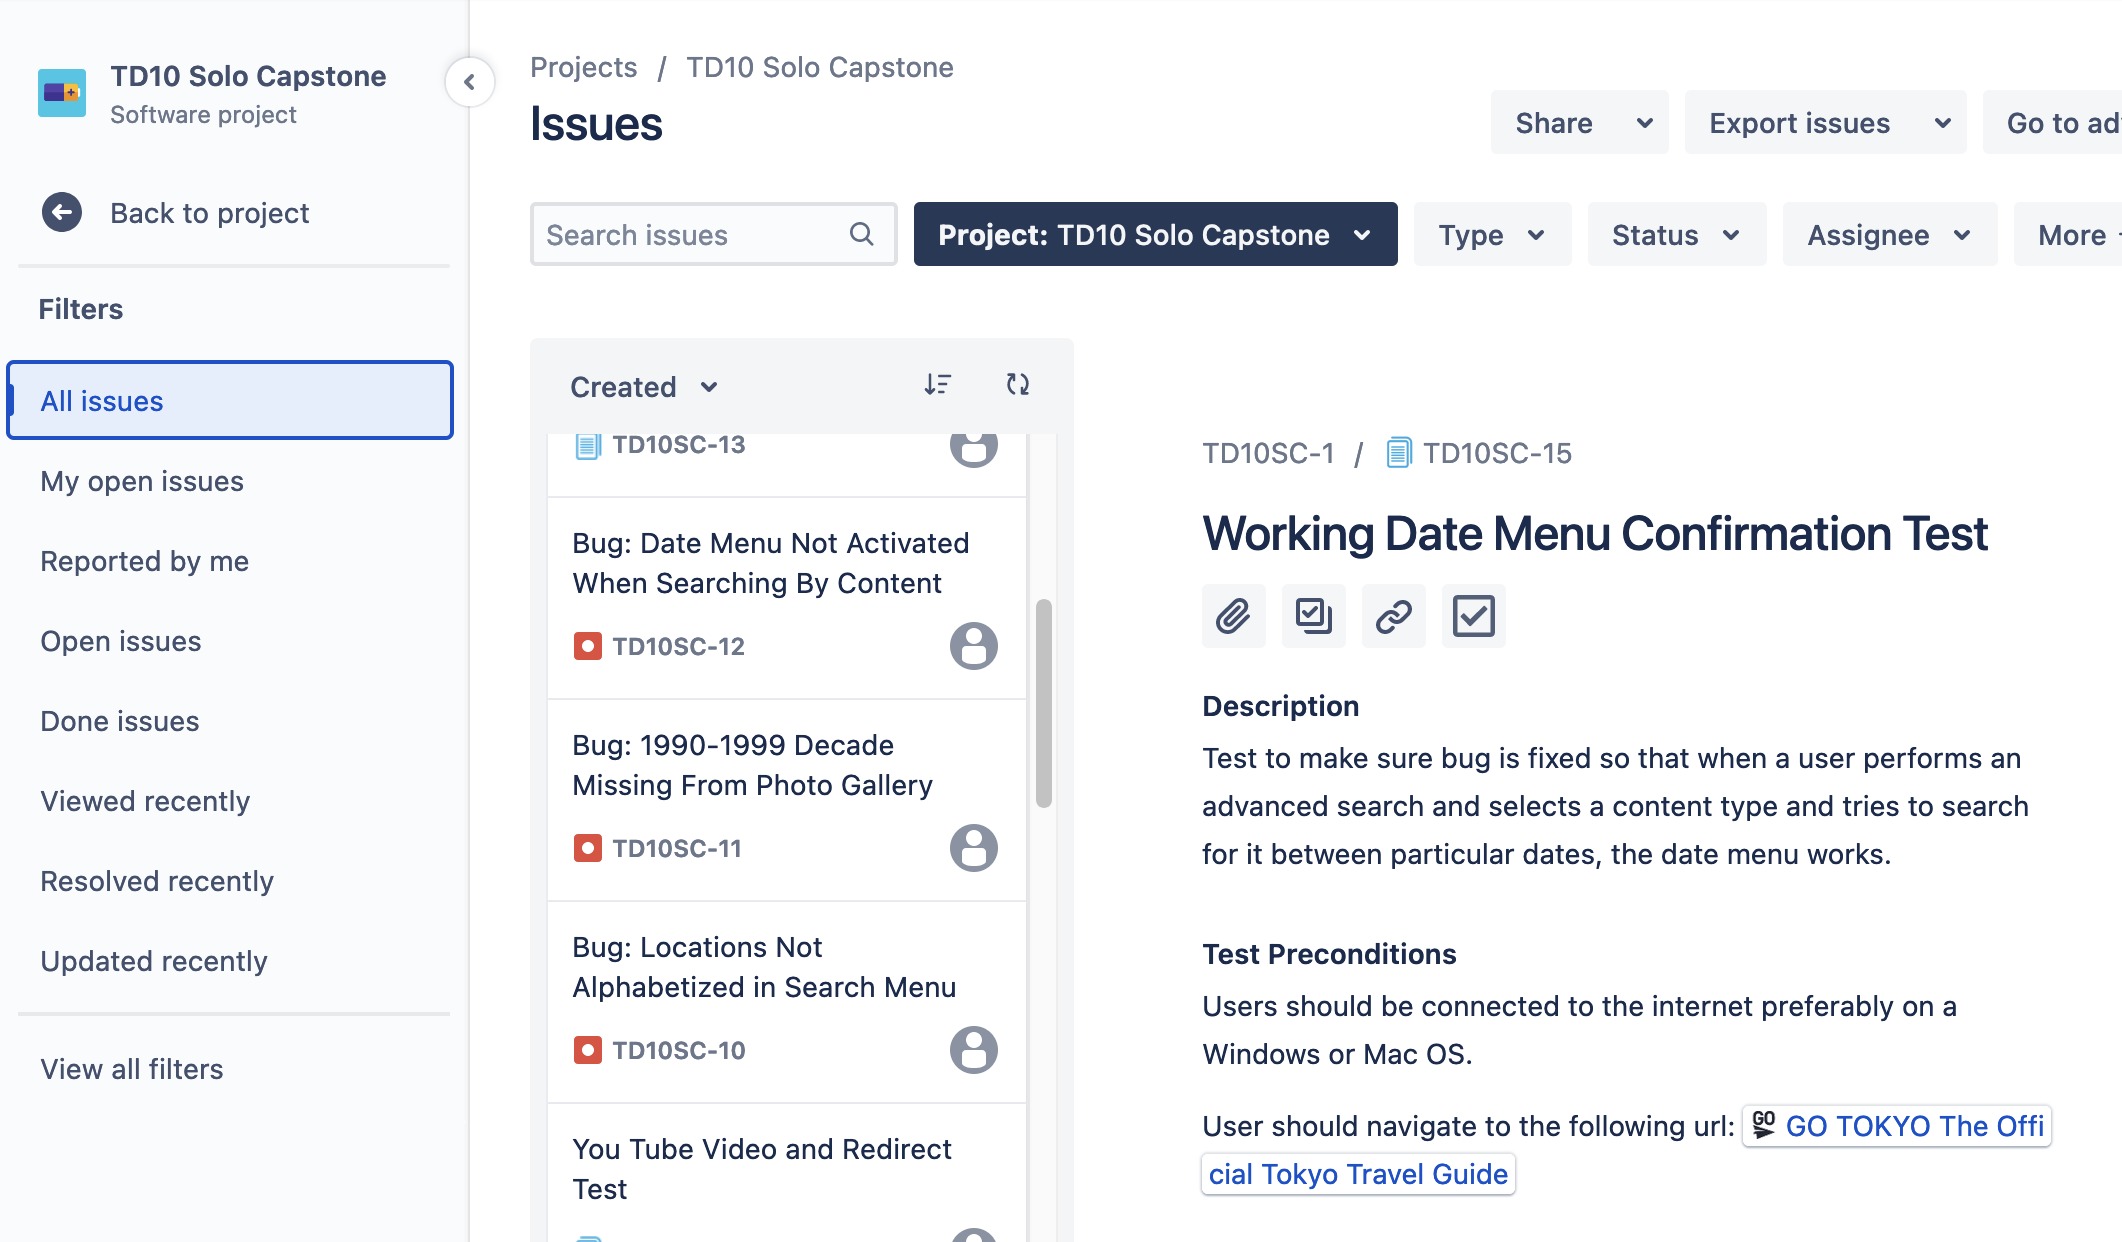
Task: Expand the More filters dropdown
Action: point(2072,234)
